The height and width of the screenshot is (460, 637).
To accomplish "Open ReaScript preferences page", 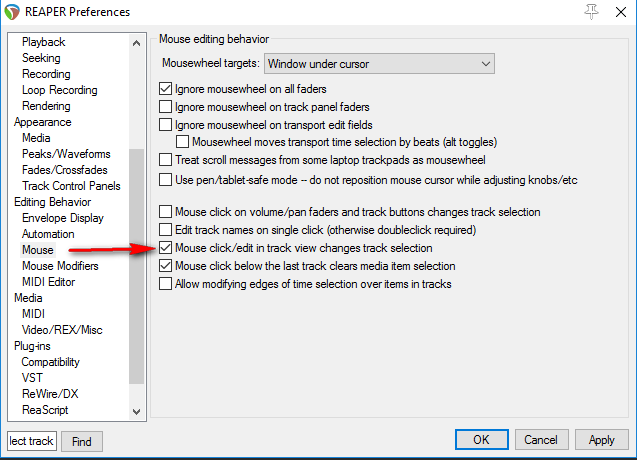I will pos(45,410).
